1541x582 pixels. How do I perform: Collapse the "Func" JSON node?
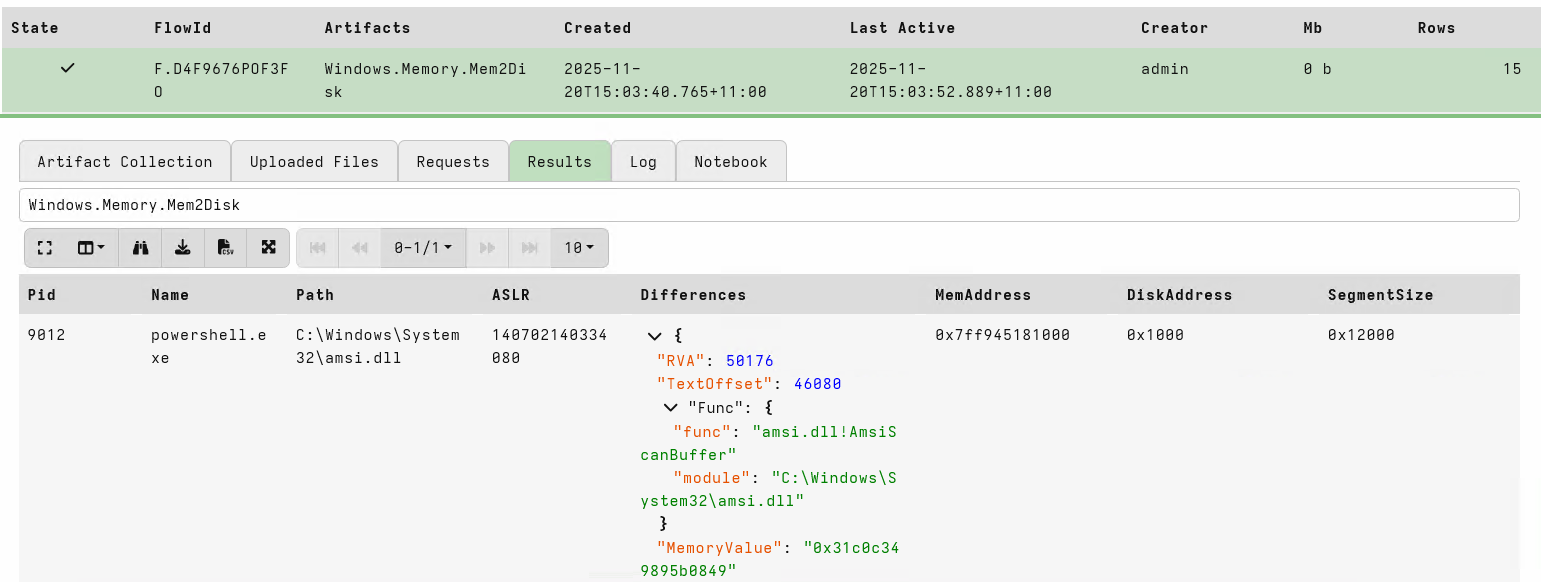(671, 408)
